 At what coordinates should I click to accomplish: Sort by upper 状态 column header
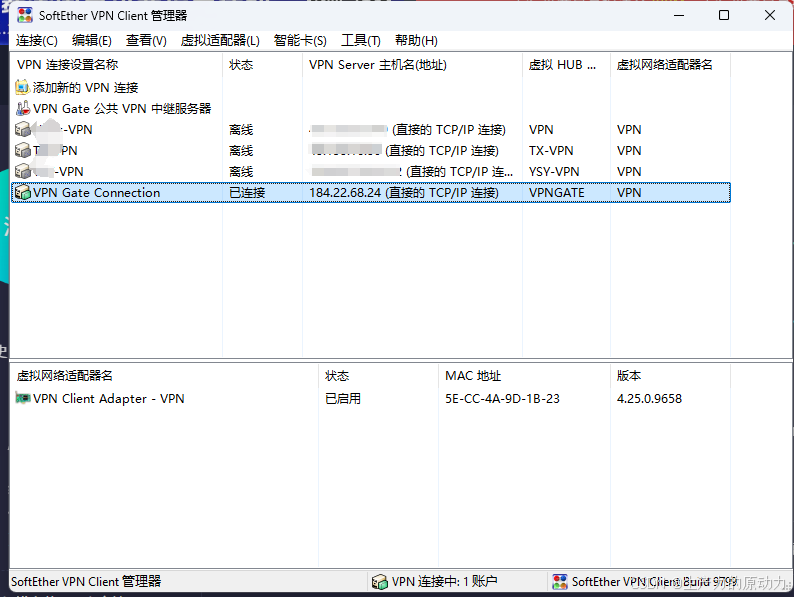coord(262,65)
